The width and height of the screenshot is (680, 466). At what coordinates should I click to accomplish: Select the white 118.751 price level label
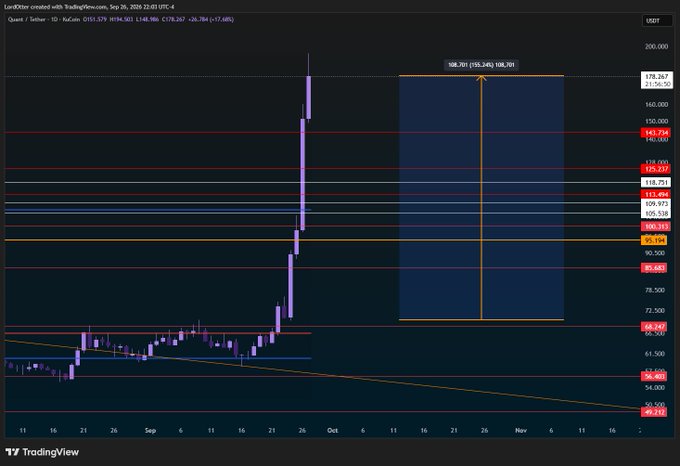tap(656, 183)
